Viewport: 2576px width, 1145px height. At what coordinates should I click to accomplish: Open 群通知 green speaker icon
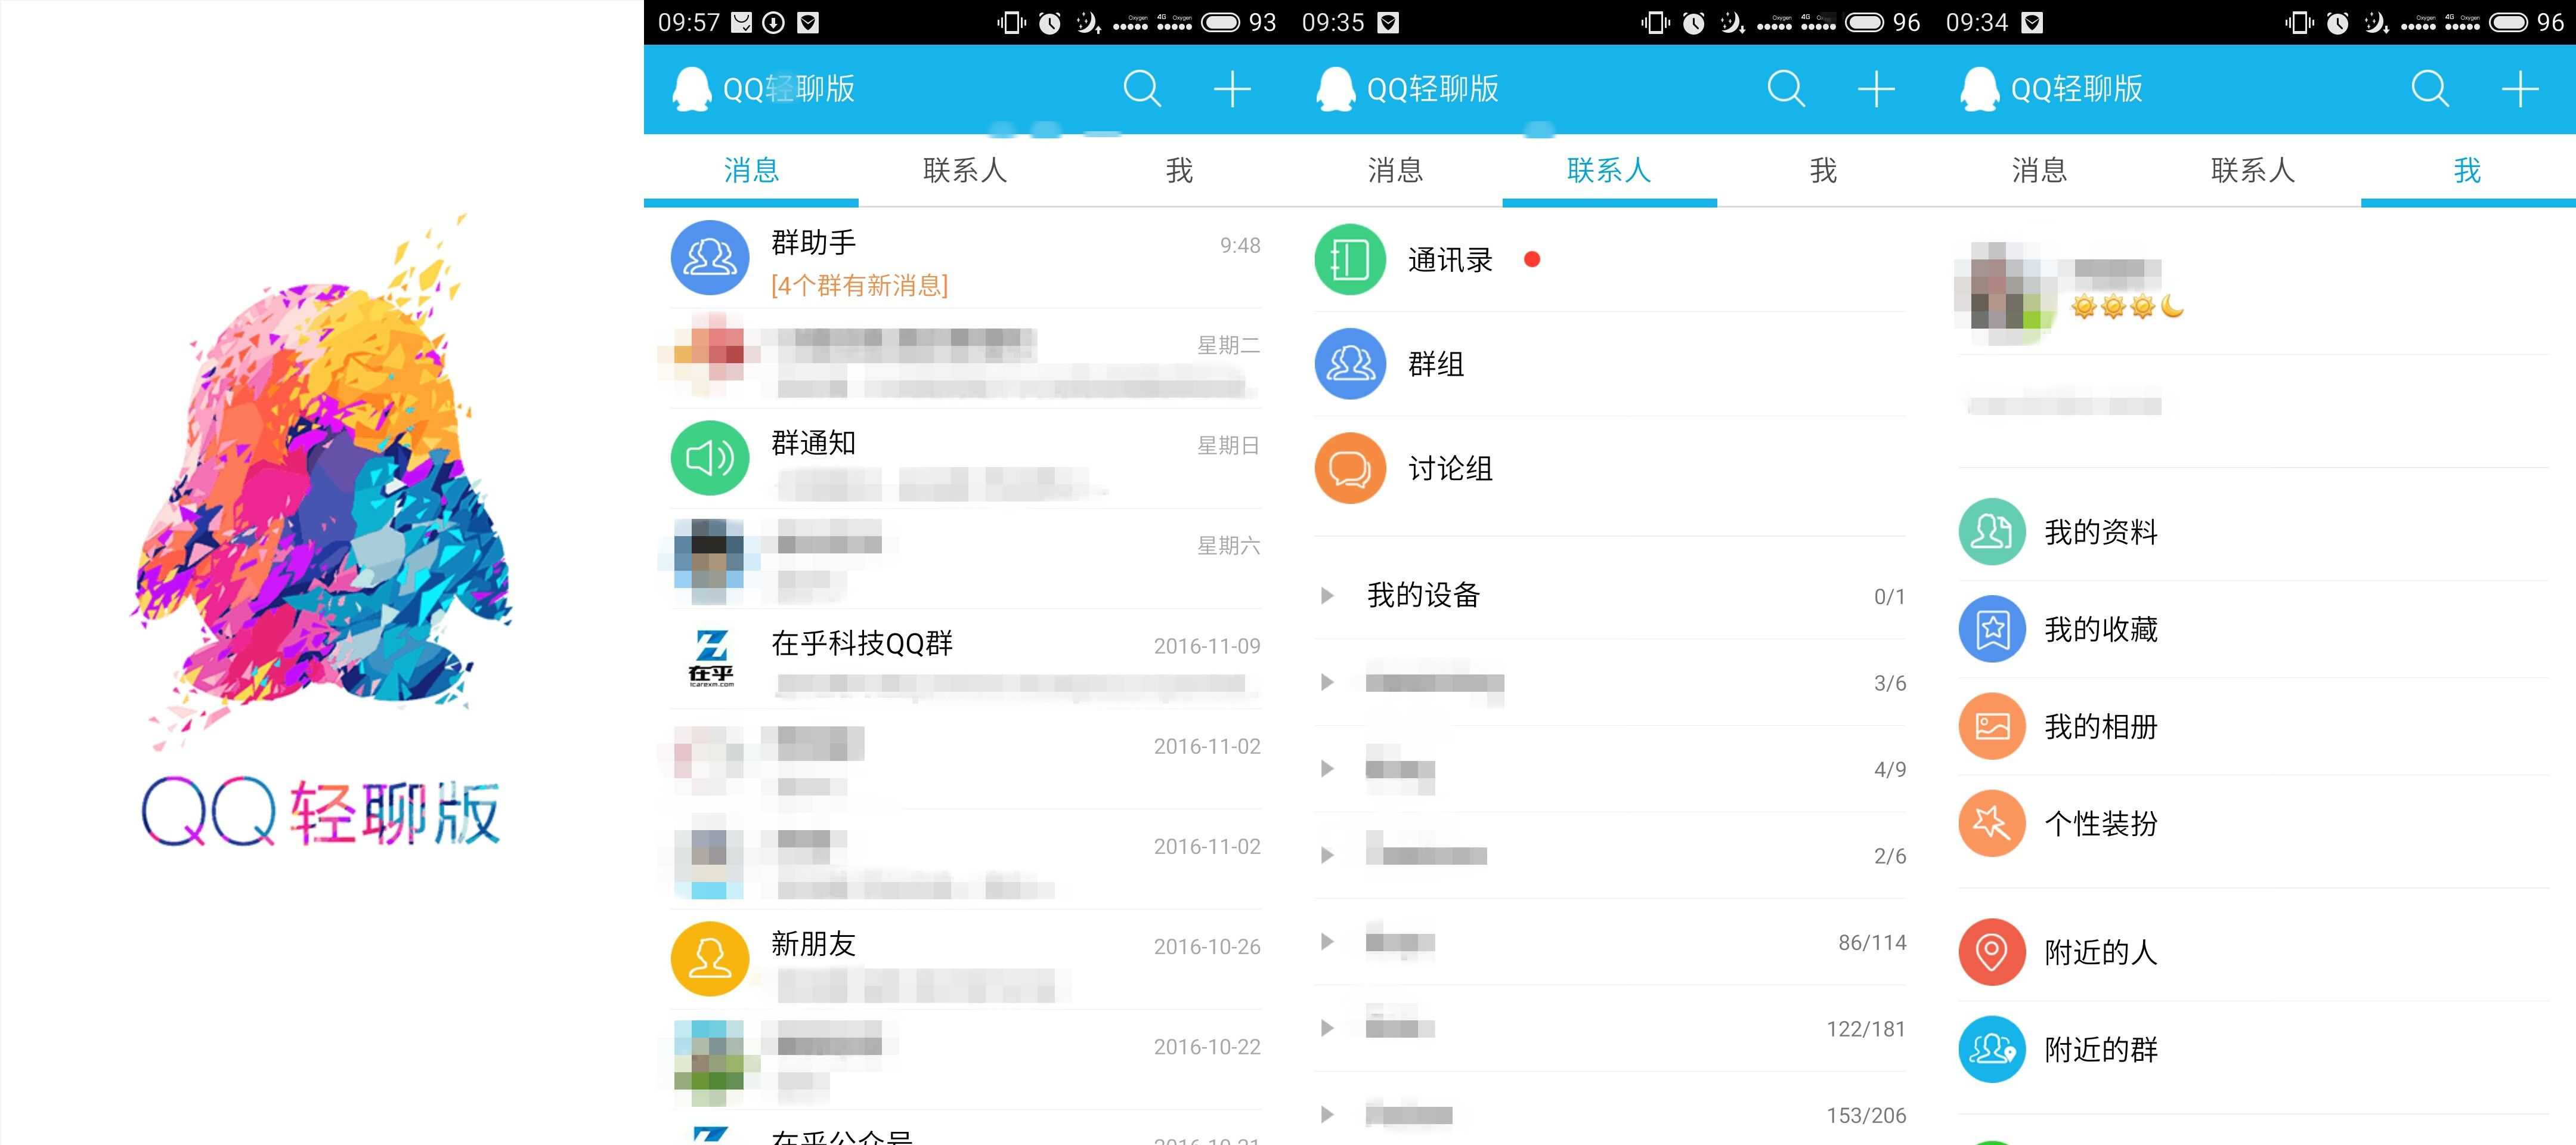click(710, 458)
